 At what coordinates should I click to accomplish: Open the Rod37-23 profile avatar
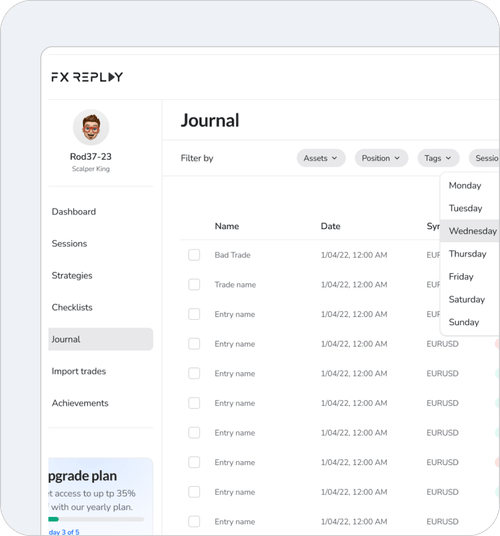[91, 127]
